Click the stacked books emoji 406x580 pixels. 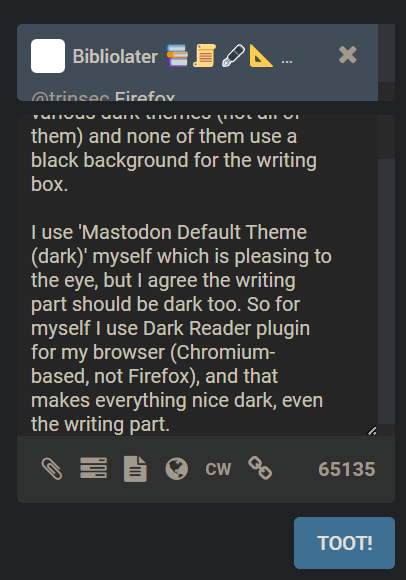(177, 55)
